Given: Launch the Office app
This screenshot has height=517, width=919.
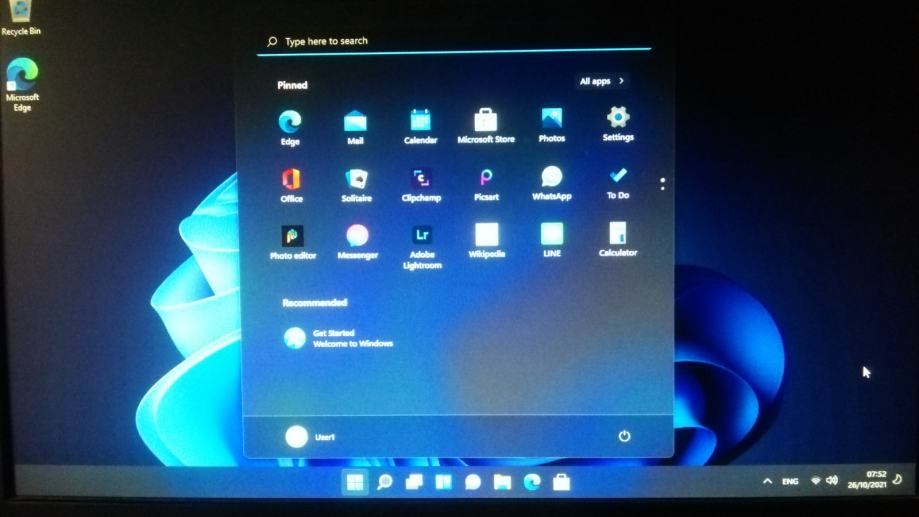Looking at the screenshot, I should pyautogui.click(x=291, y=185).
